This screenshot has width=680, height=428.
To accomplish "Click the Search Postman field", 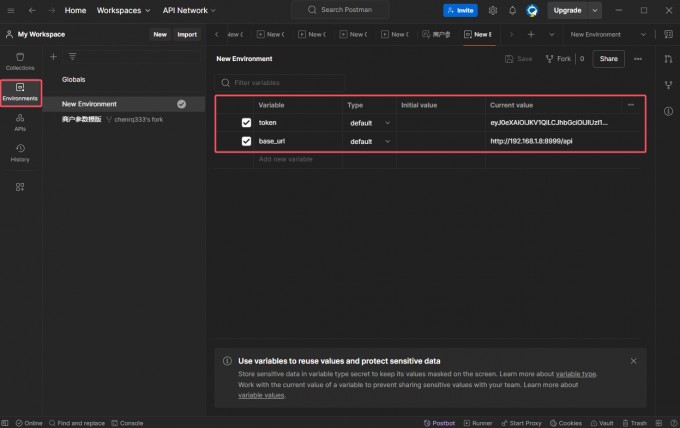I will click(x=340, y=10).
